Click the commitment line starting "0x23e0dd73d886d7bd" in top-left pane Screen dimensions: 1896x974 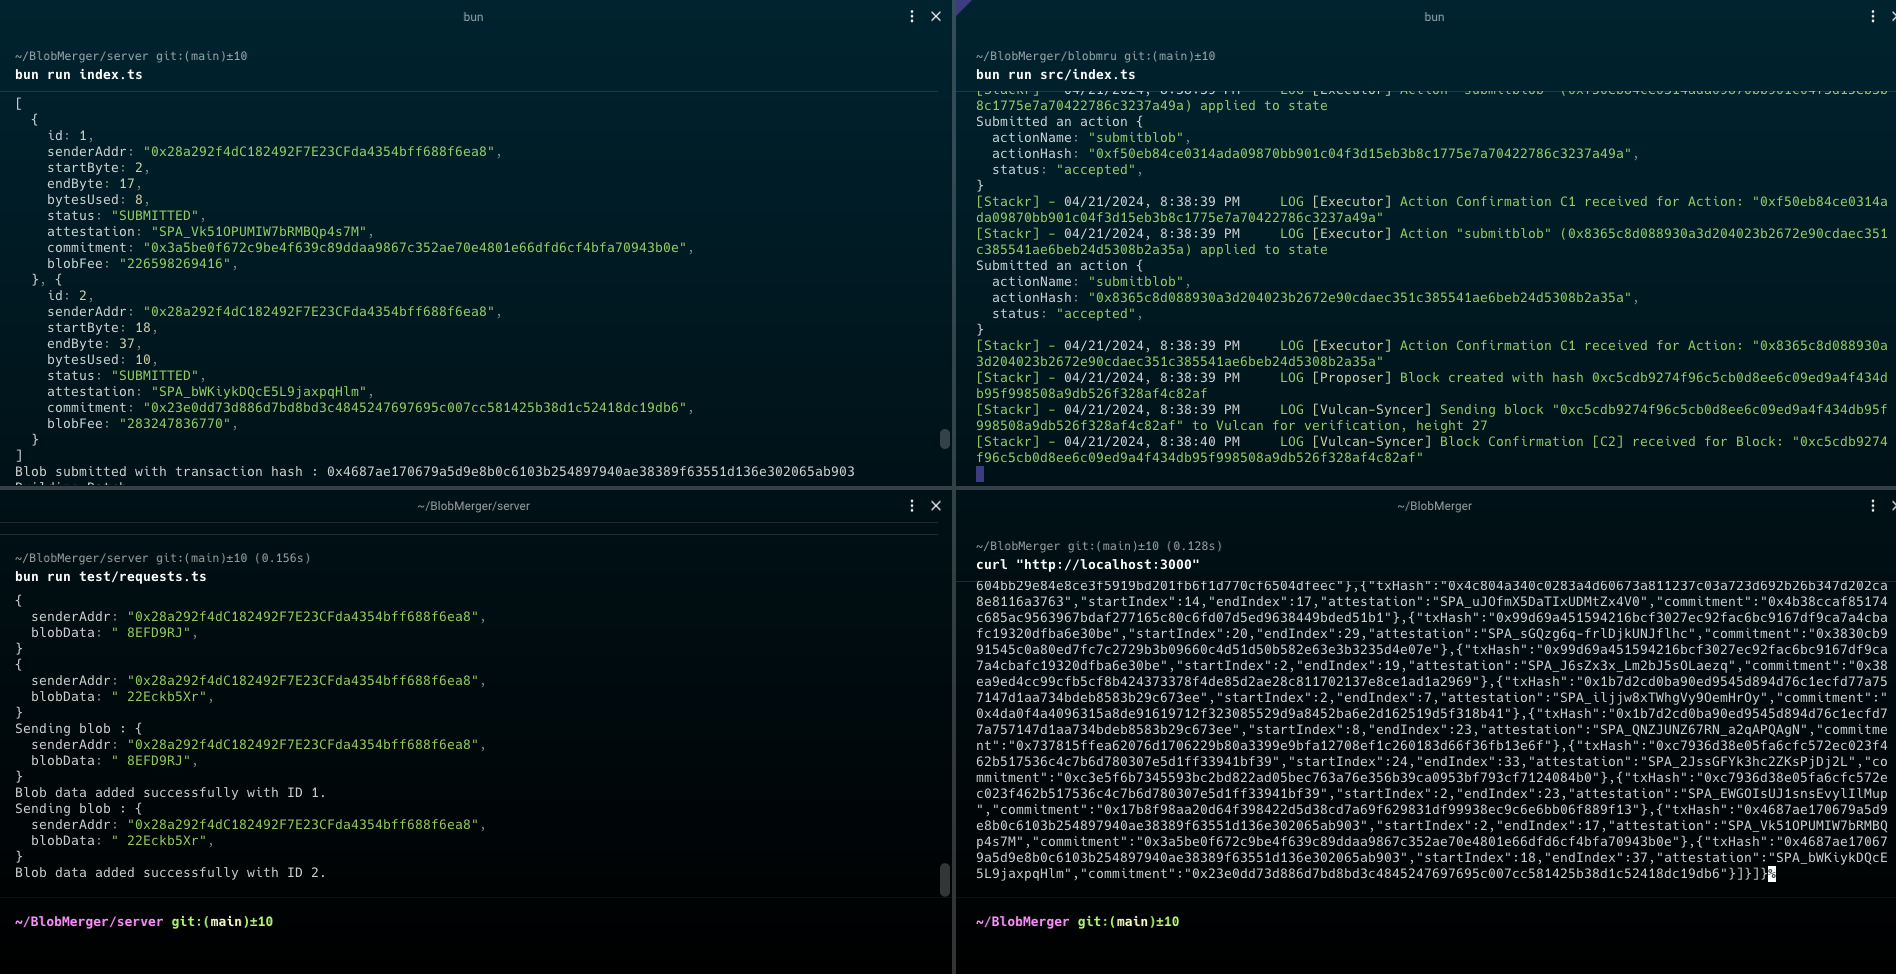[x=371, y=408]
